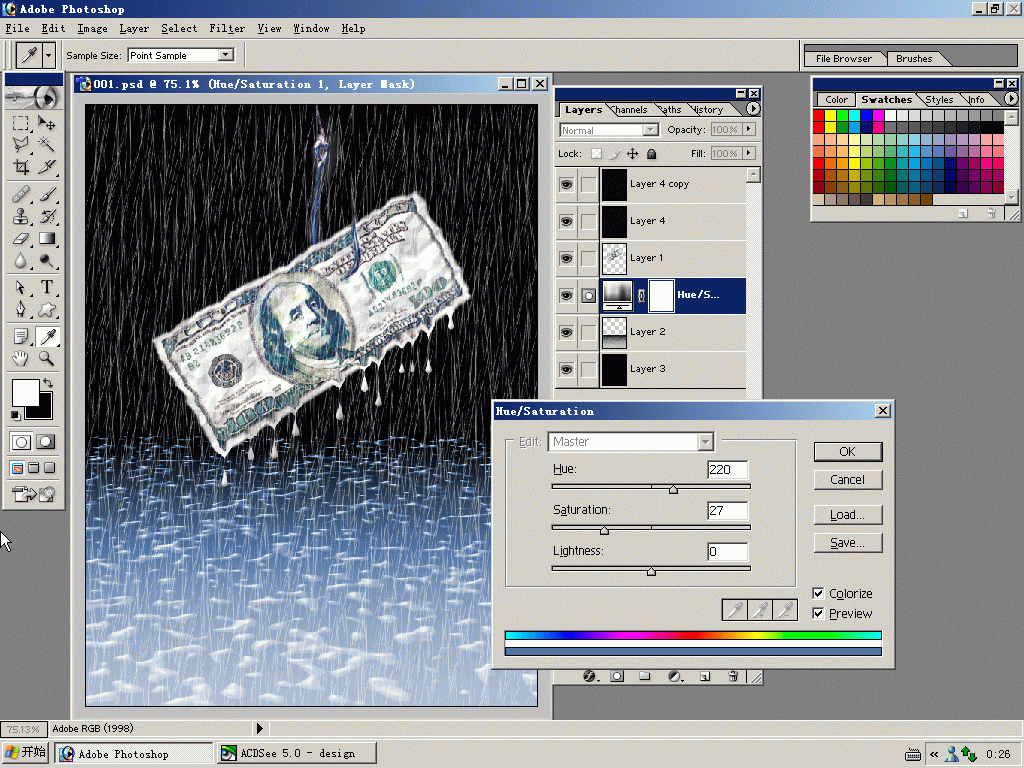Select the Hand tool

click(x=21, y=358)
